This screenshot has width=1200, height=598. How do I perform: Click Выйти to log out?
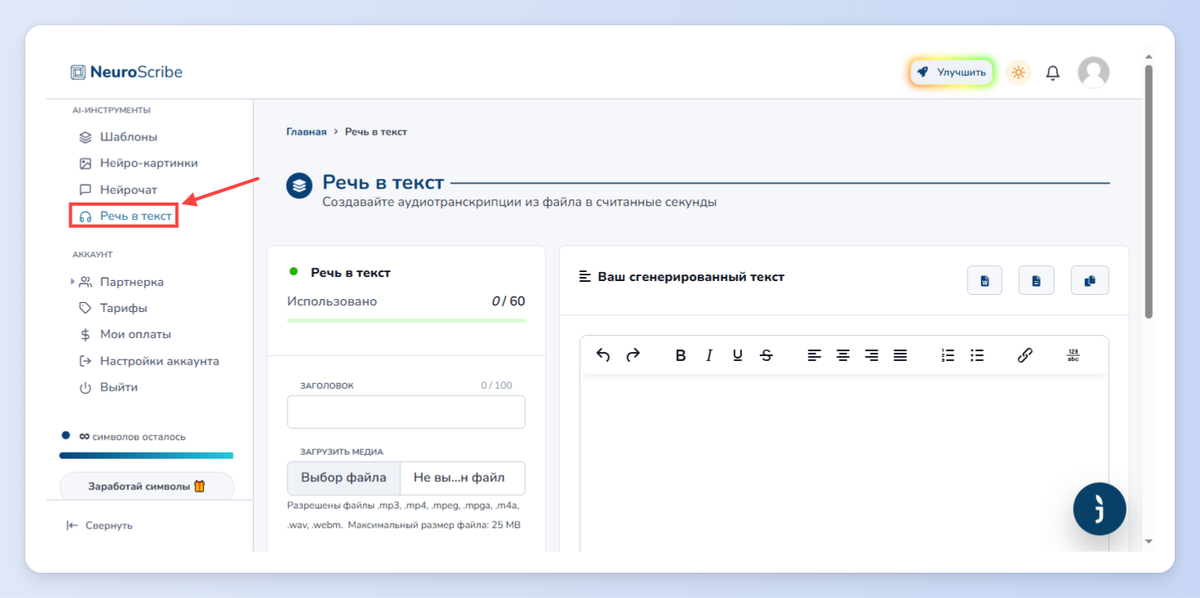click(x=108, y=387)
